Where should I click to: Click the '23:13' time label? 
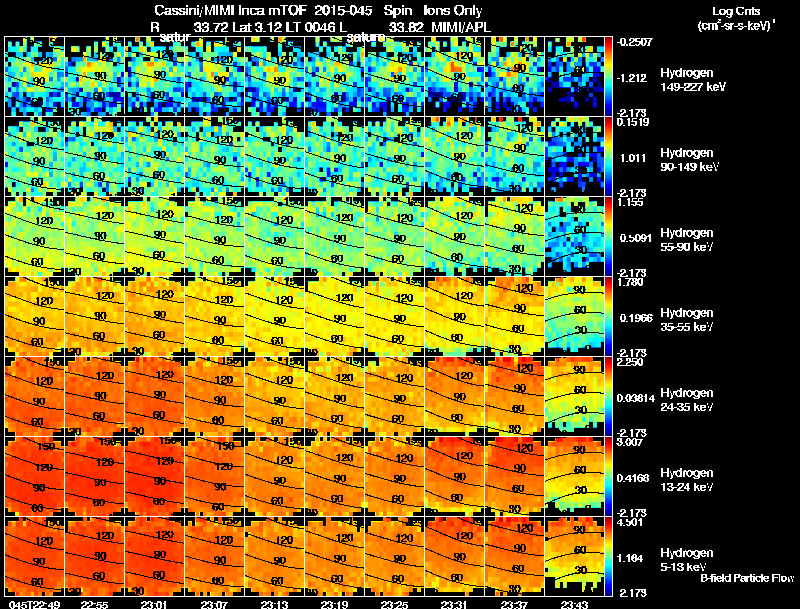[x=274, y=604]
